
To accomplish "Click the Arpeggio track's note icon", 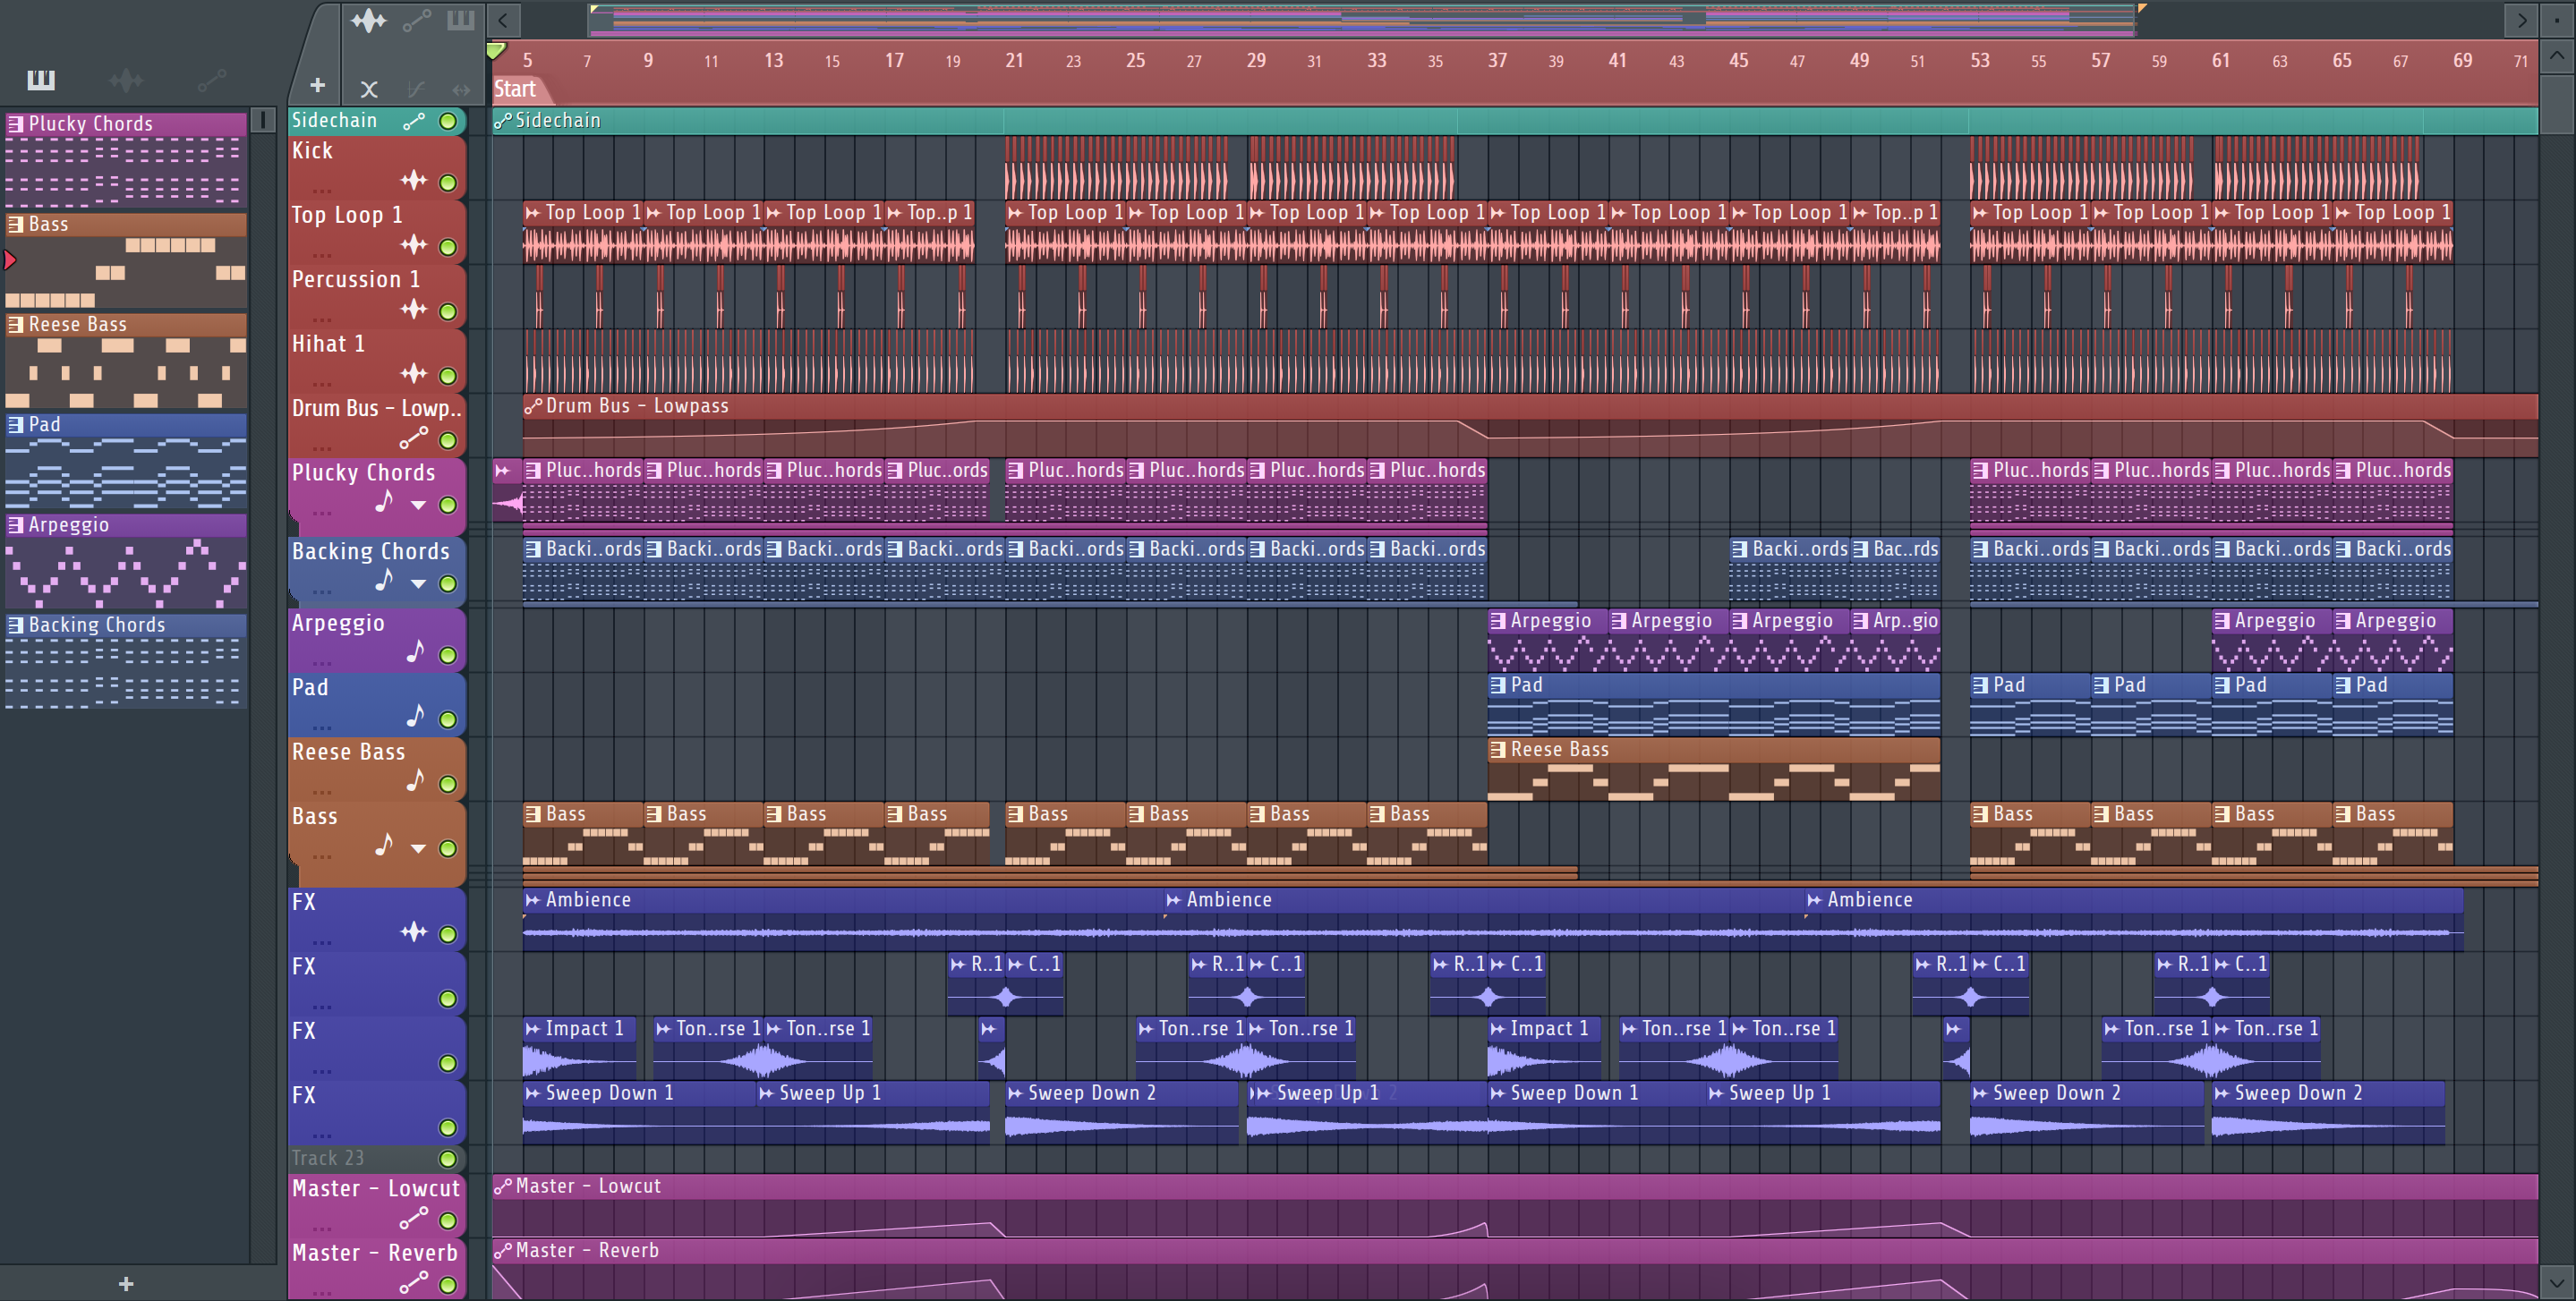I will [415, 652].
